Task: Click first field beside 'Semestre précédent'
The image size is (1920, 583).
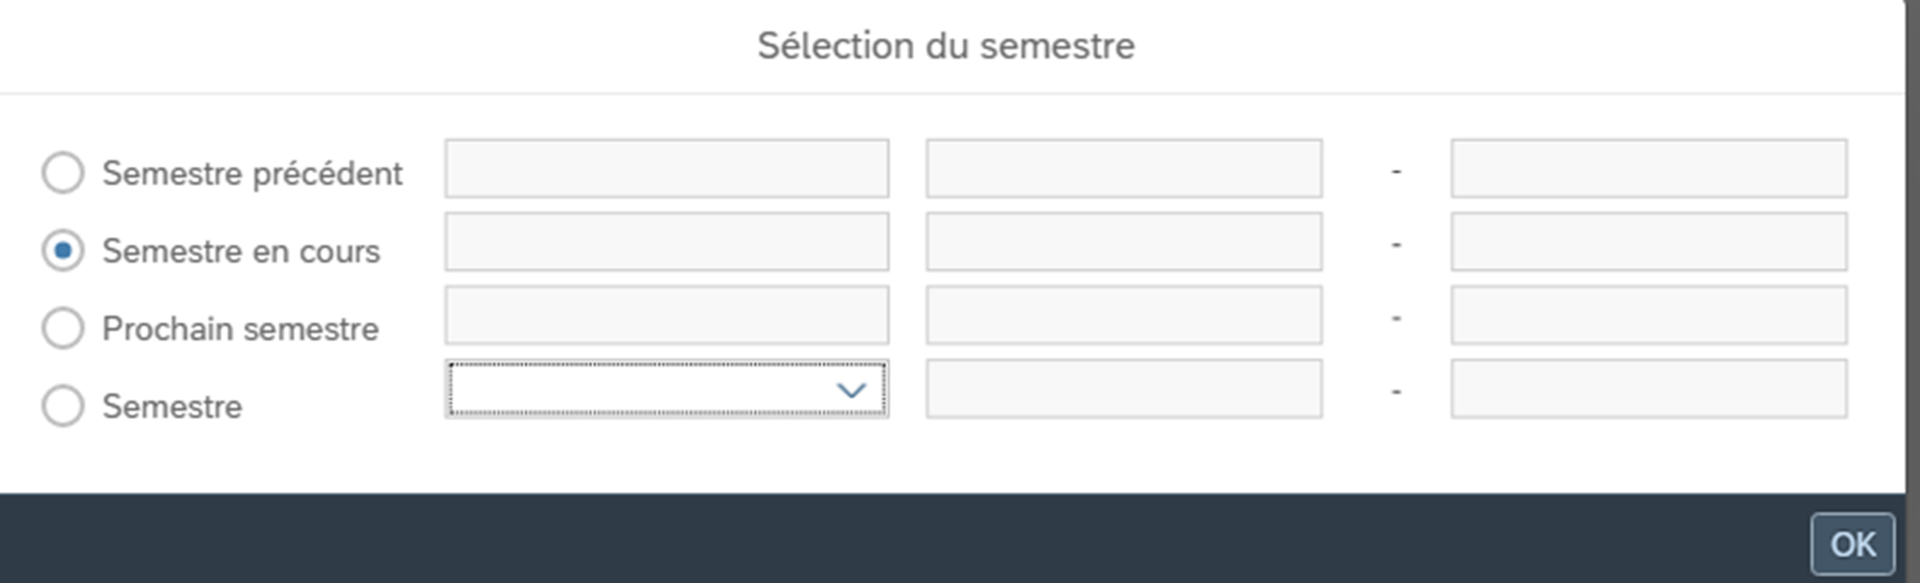Action: click(666, 168)
